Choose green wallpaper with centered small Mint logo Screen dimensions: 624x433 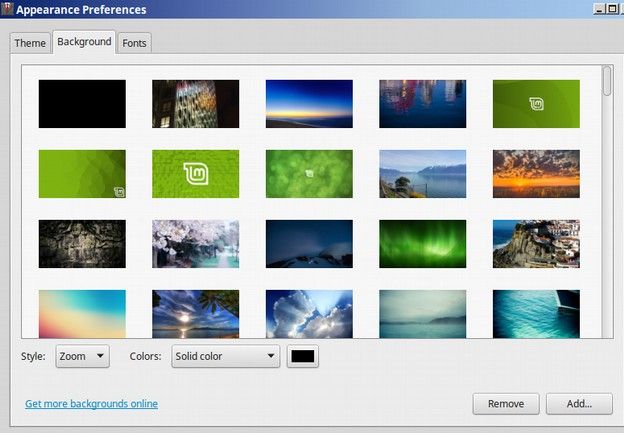536,104
